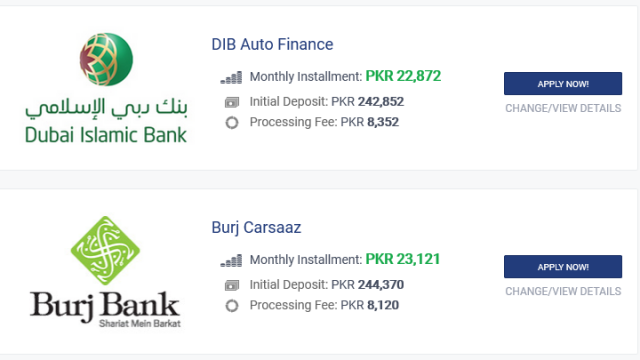Open Change/View Details for Burj Carsaaz

coord(563,292)
